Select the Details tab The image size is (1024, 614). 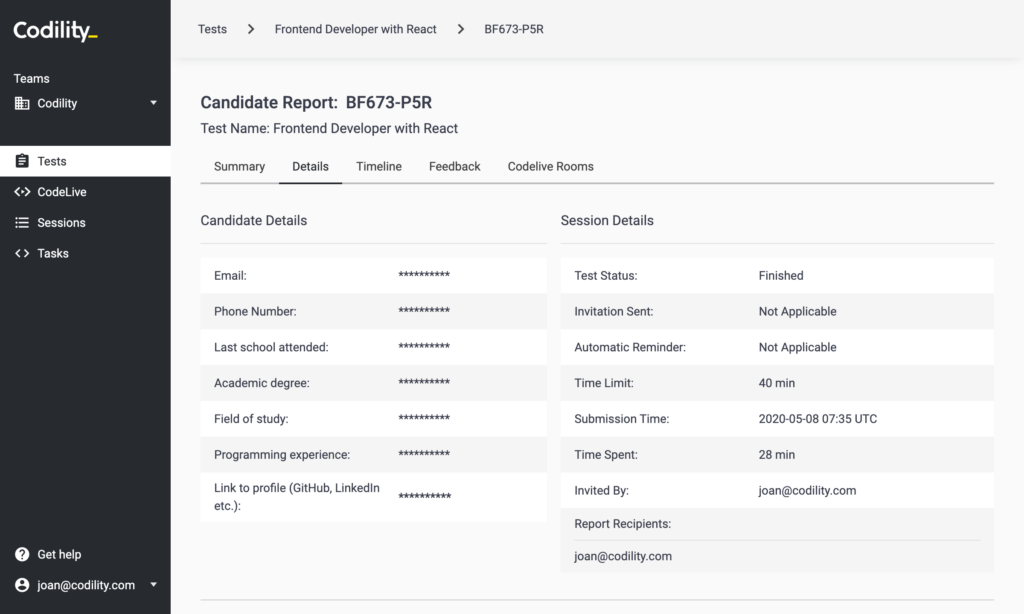310,166
